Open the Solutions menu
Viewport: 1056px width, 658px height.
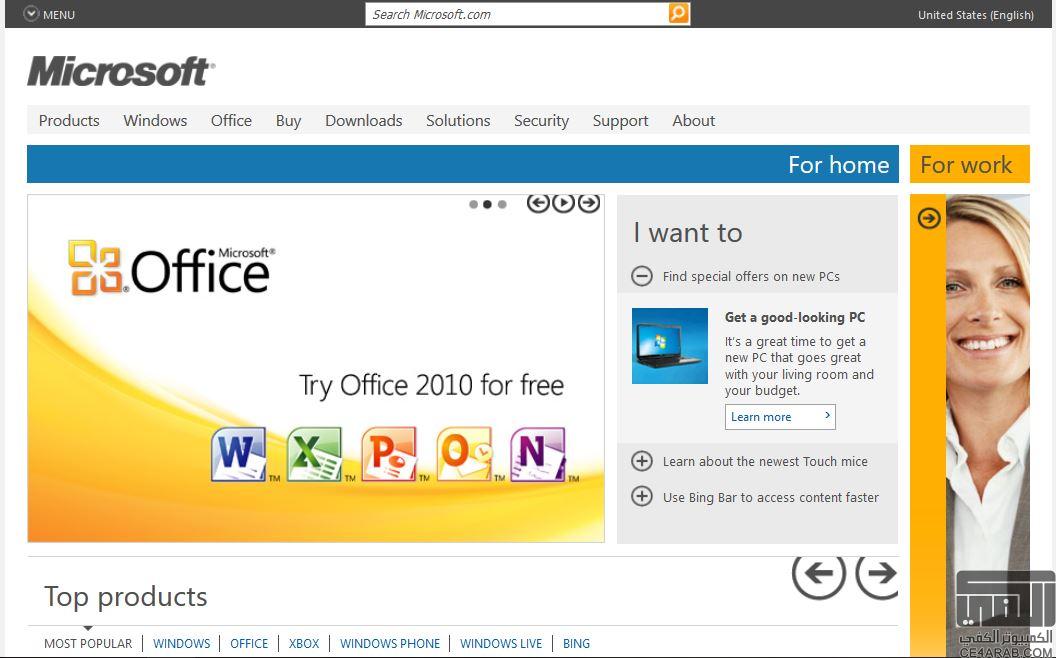[458, 121]
